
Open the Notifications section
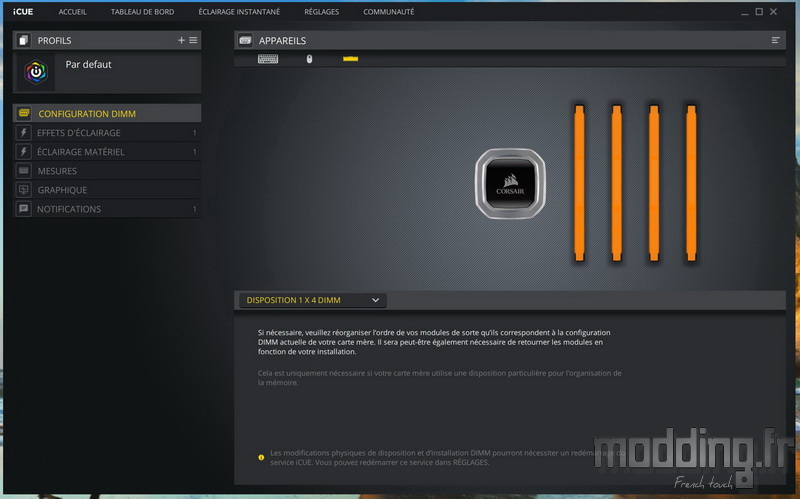pyautogui.click(x=107, y=209)
